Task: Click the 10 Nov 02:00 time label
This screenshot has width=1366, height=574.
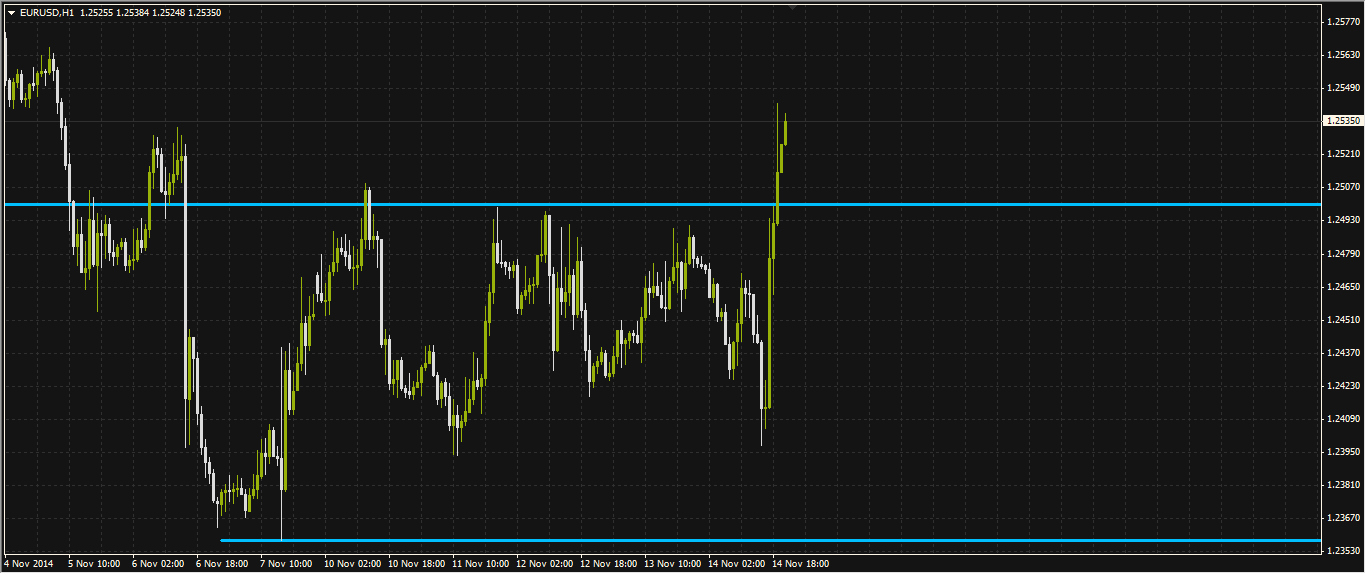Action: click(x=352, y=564)
